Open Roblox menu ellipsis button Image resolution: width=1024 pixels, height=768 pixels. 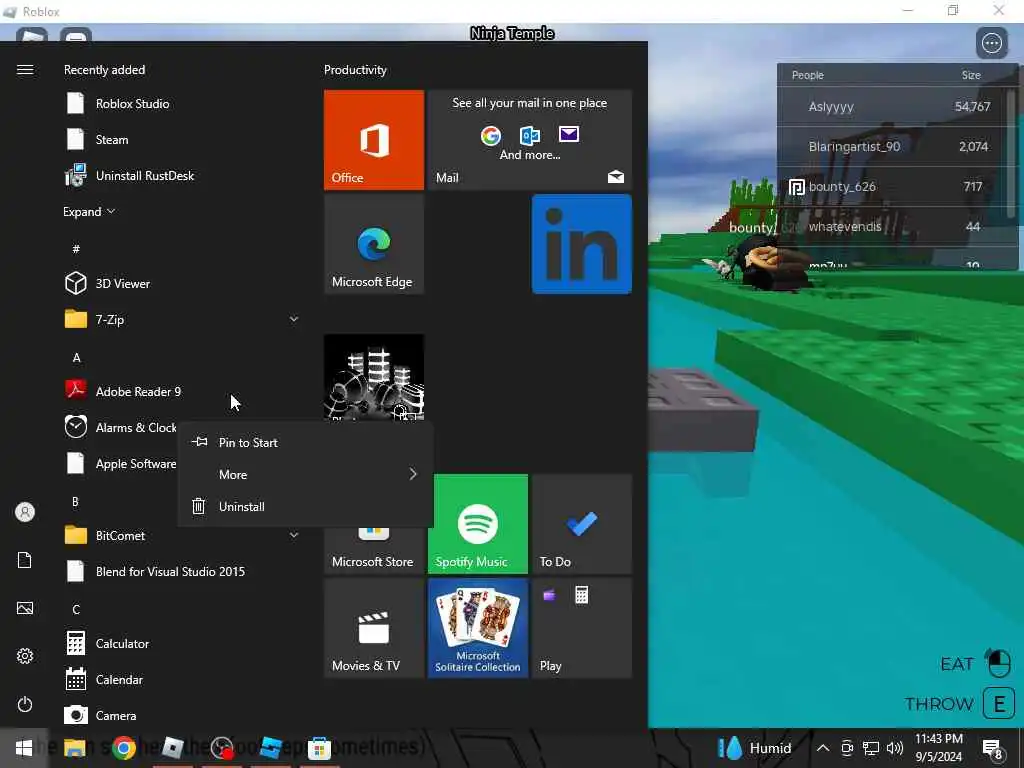[991, 44]
